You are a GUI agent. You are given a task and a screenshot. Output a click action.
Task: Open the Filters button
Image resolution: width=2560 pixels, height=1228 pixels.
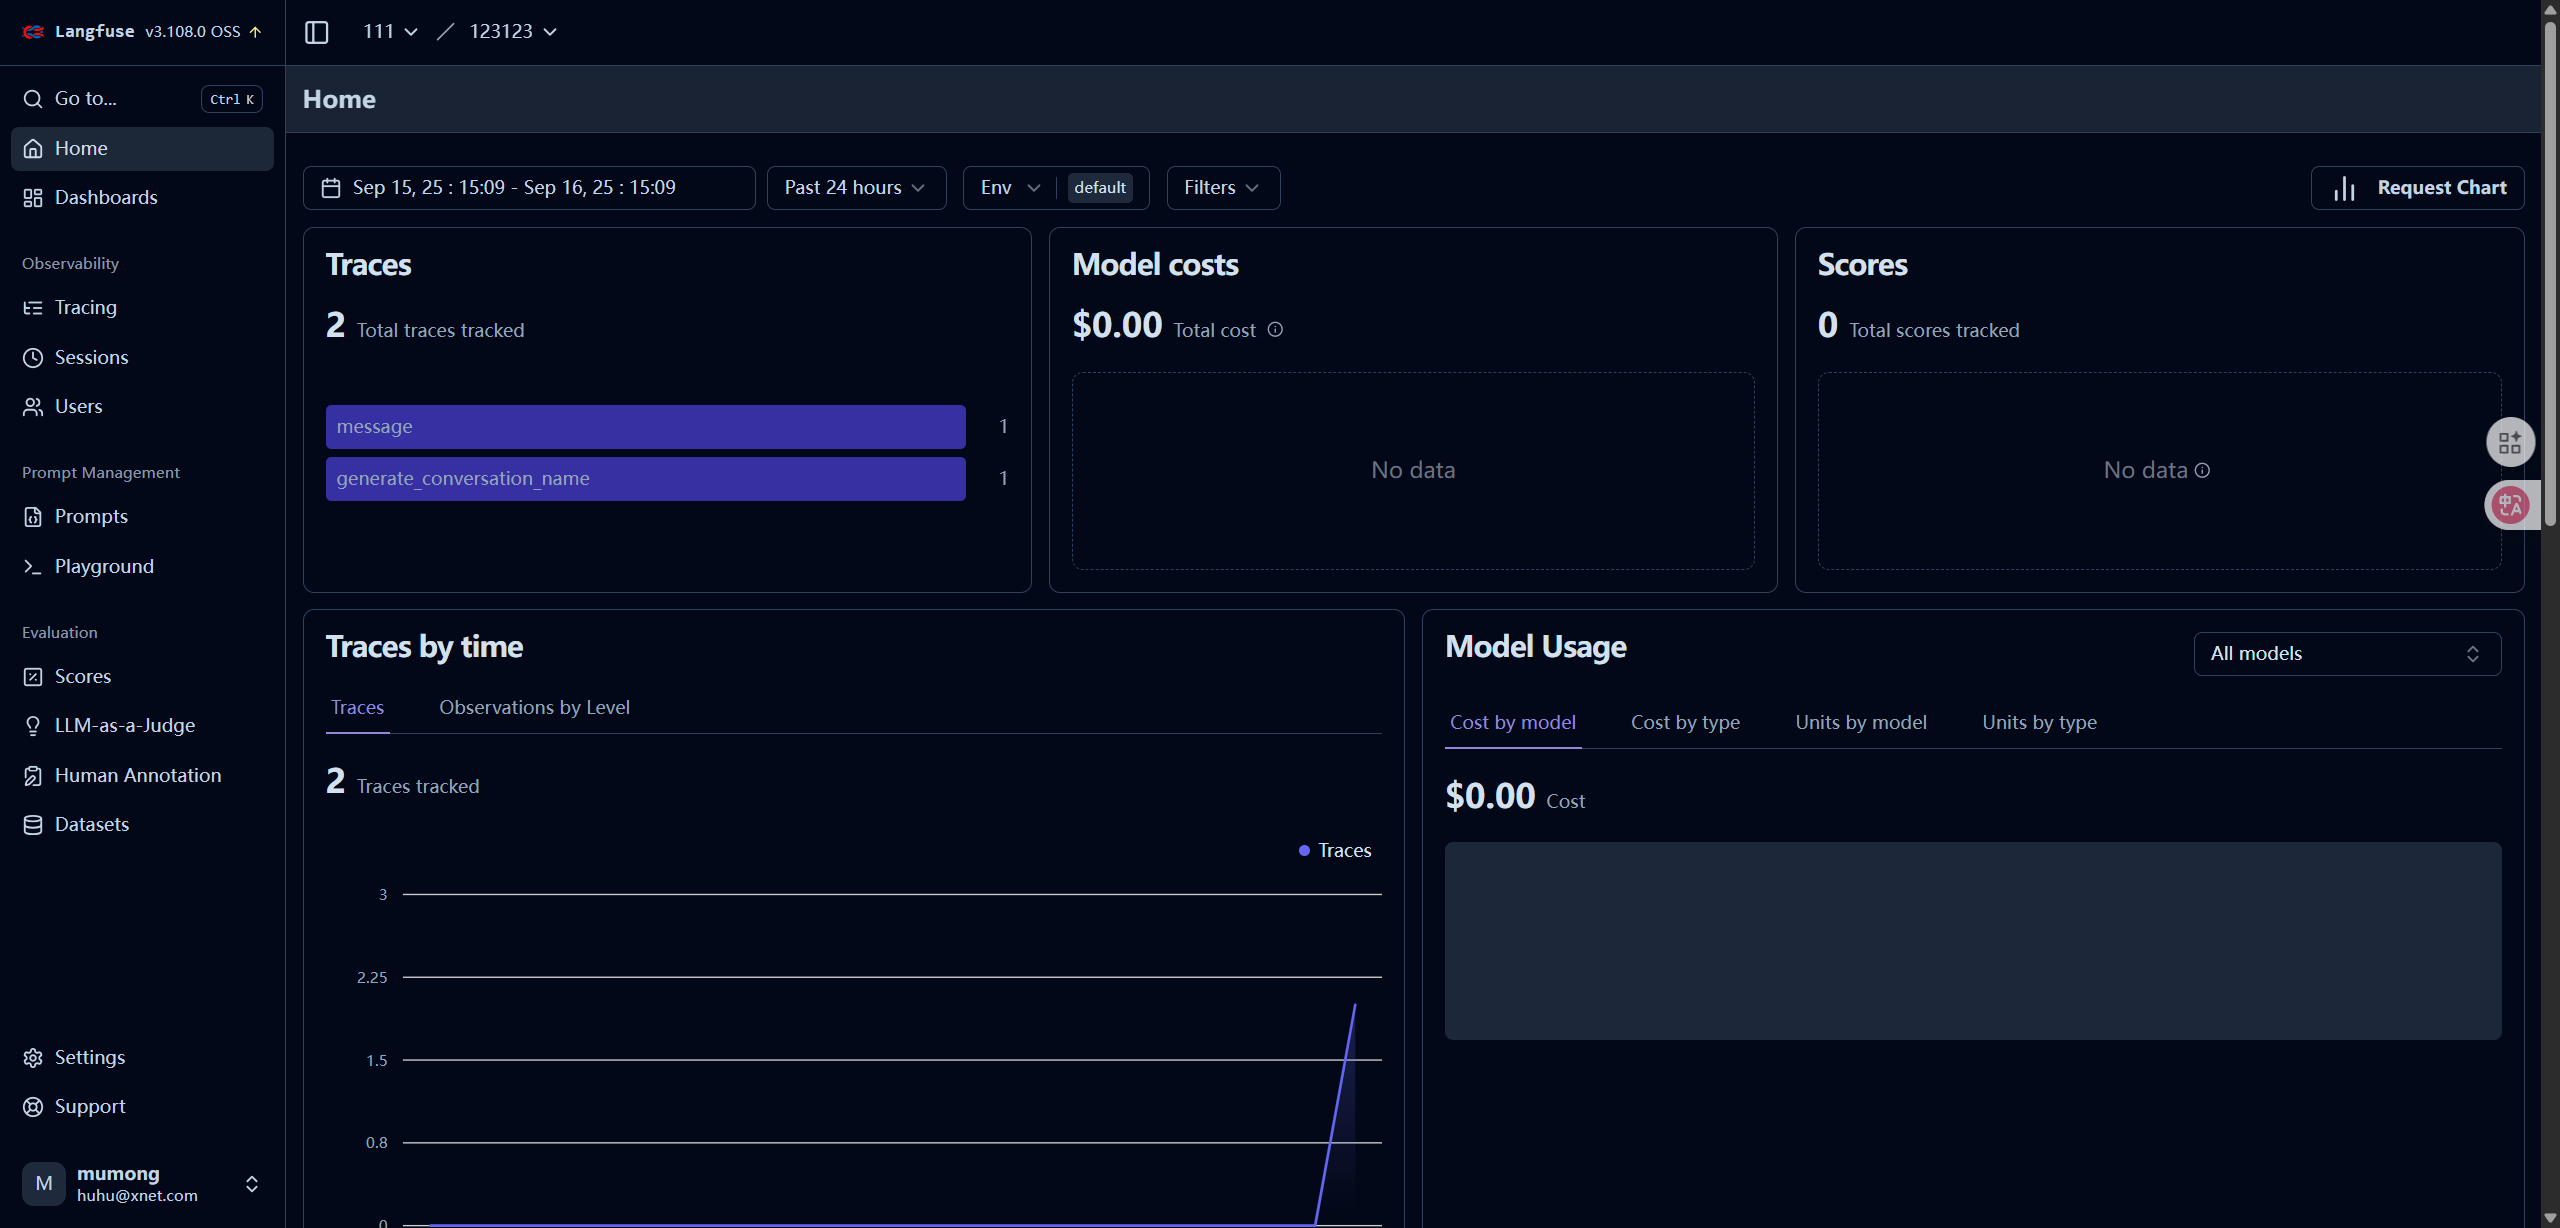(x=1223, y=188)
